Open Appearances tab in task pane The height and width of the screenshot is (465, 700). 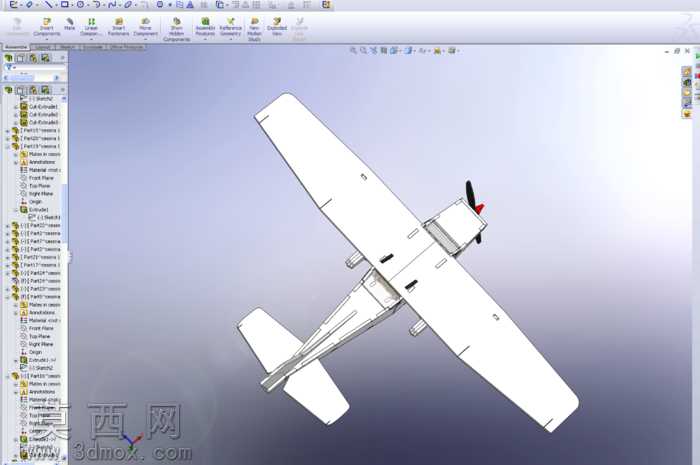point(687,114)
